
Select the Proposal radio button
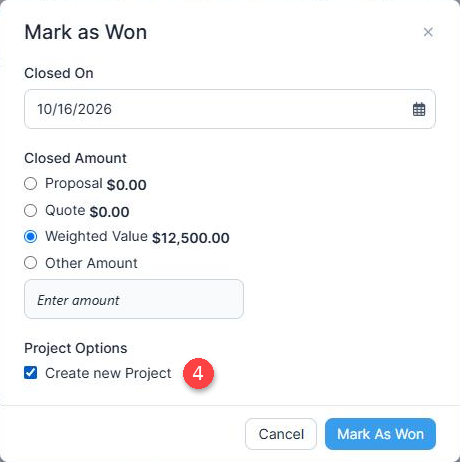pos(31,184)
